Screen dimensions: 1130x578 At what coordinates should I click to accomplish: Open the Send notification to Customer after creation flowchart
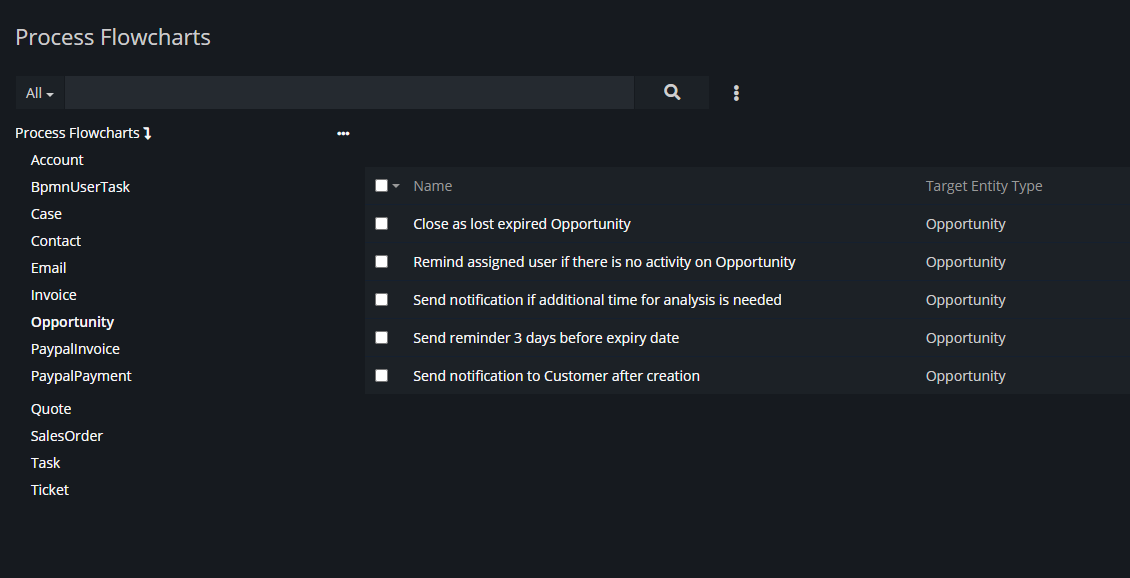pyautogui.click(x=556, y=376)
